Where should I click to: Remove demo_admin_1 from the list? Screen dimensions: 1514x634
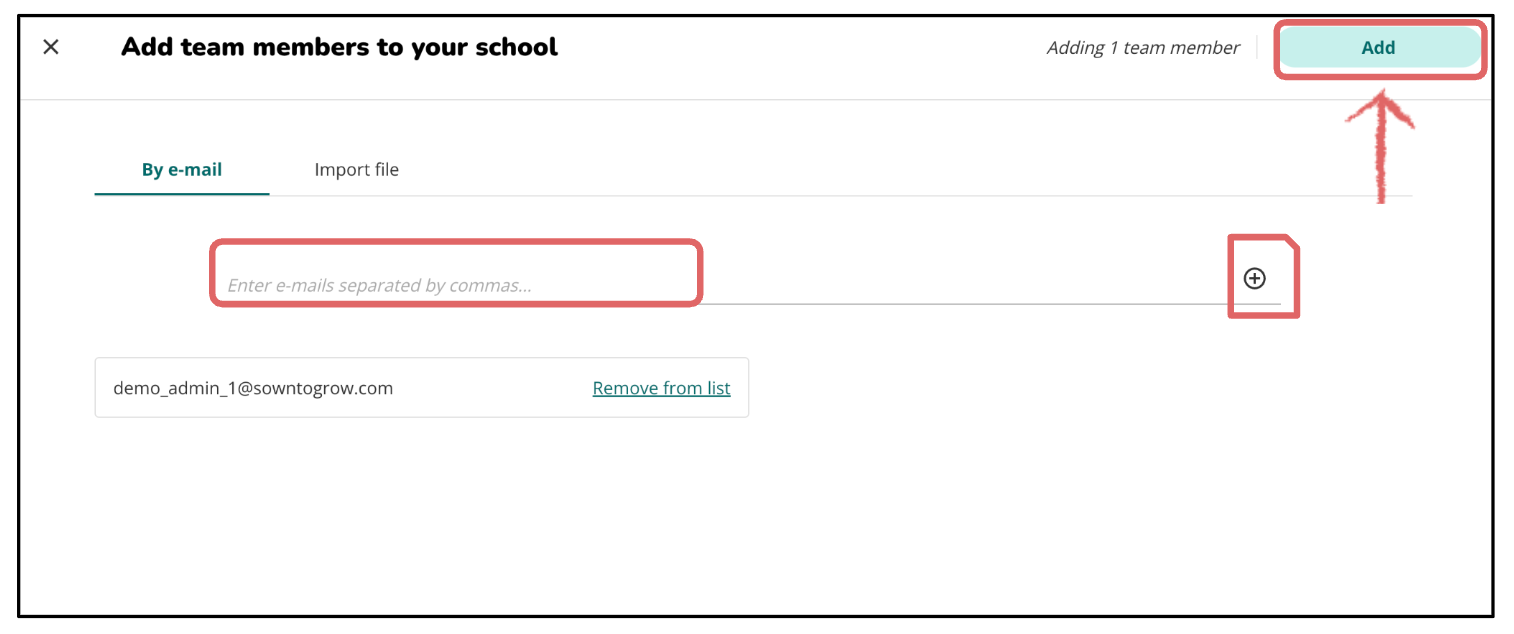[661, 388]
